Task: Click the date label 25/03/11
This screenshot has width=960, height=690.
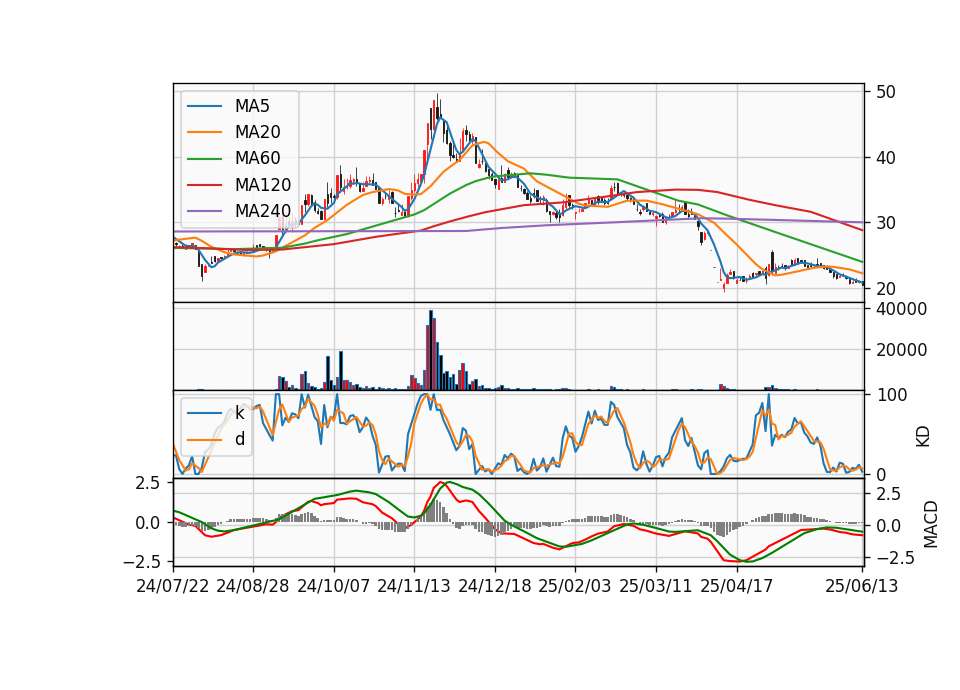Action: click(x=656, y=586)
